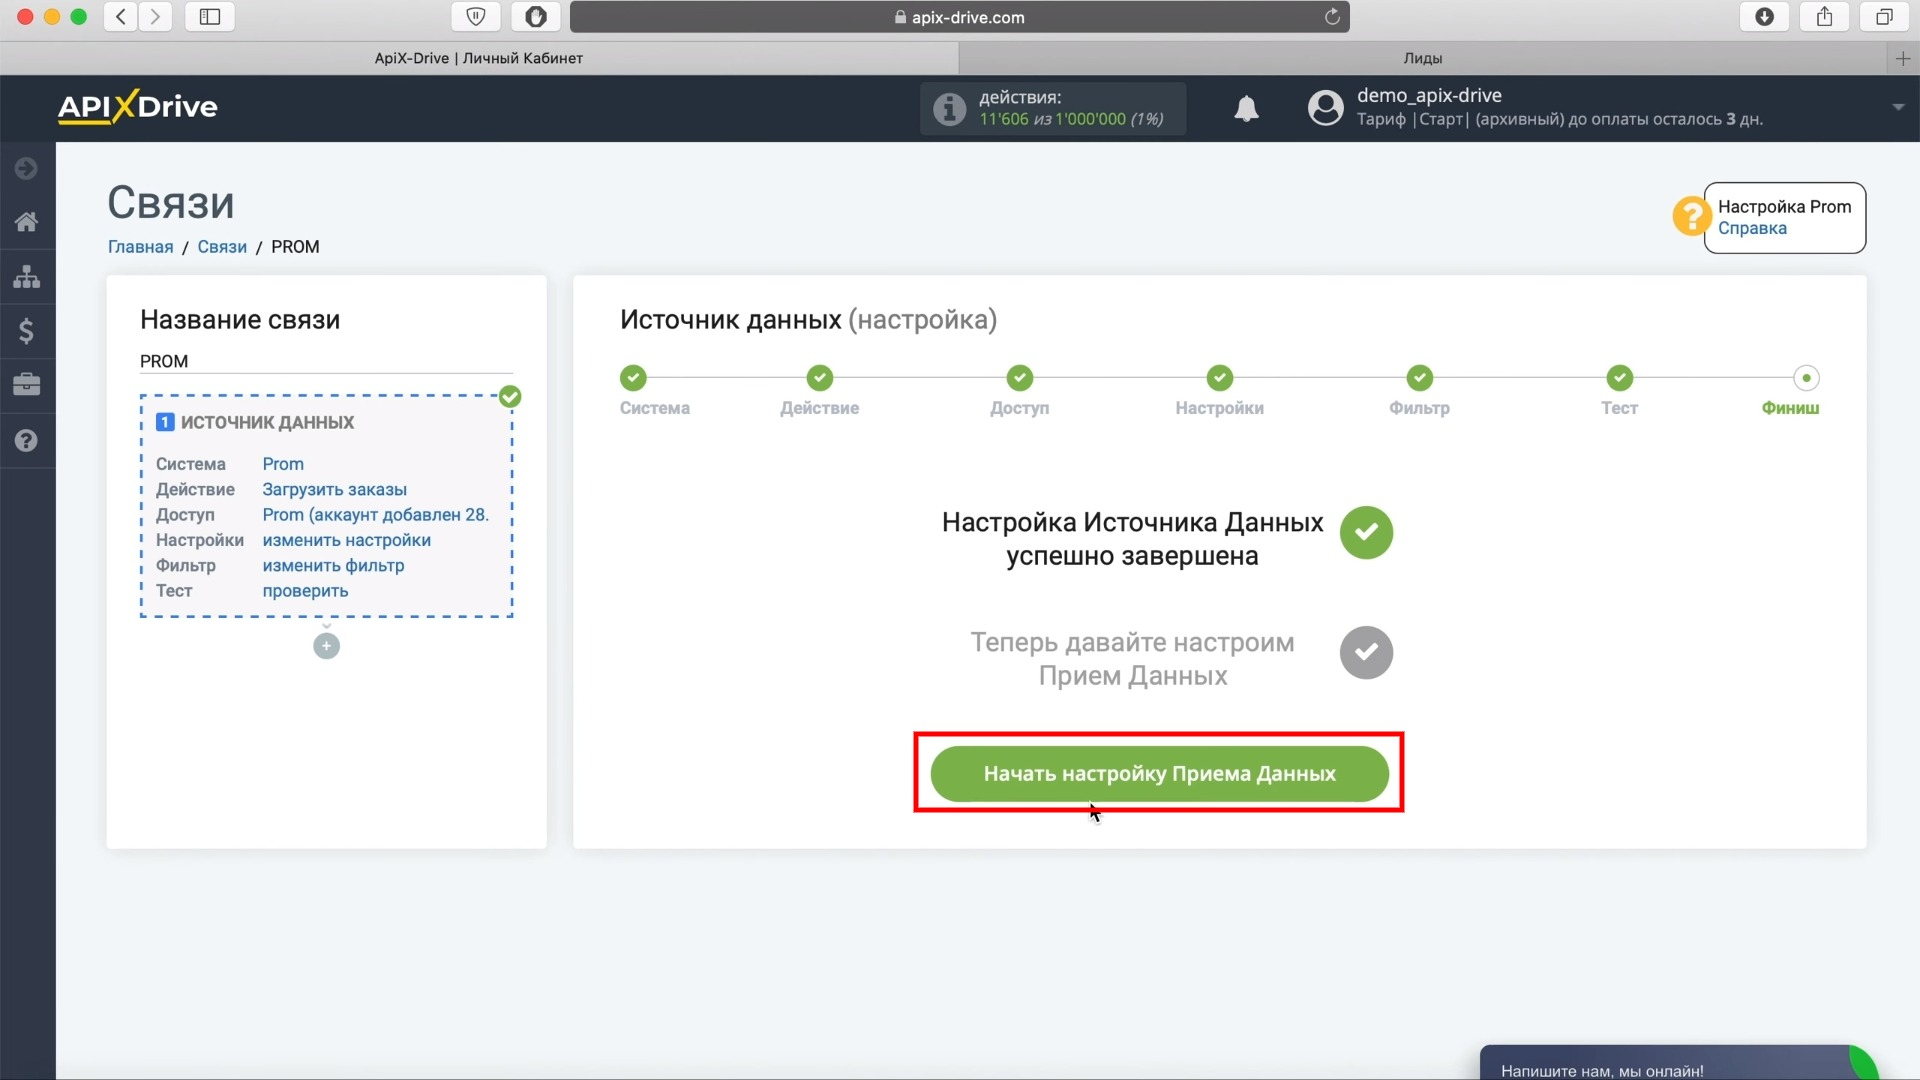Screen dimensions: 1920x1080
Task: Click the green check on data source block
Action: click(510, 397)
